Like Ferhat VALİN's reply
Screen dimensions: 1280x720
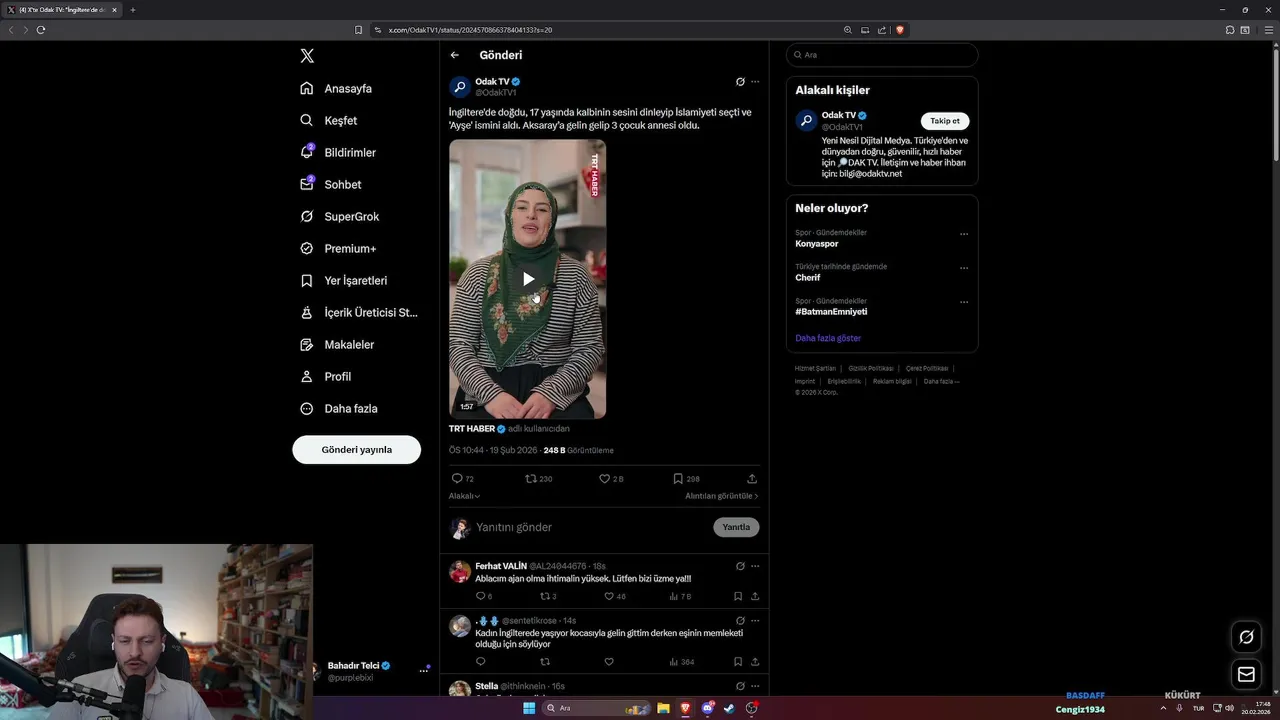click(x=609, y=596)
